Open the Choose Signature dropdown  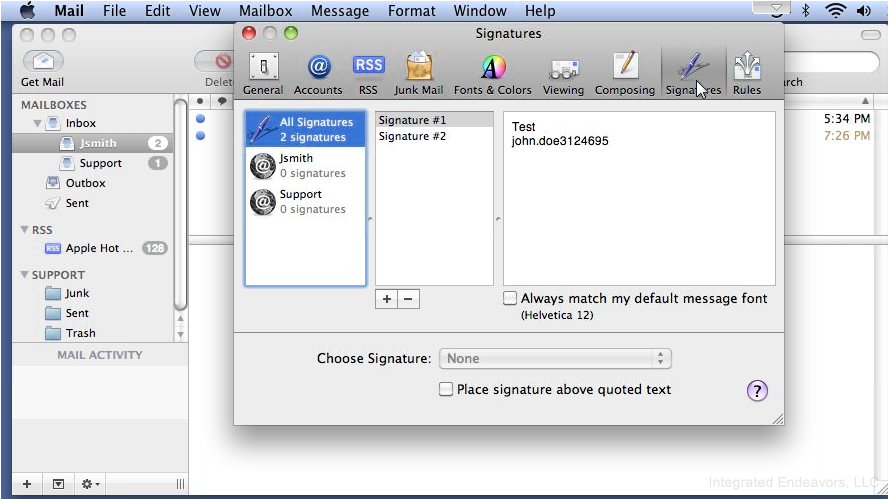click(x=555, y=358)
